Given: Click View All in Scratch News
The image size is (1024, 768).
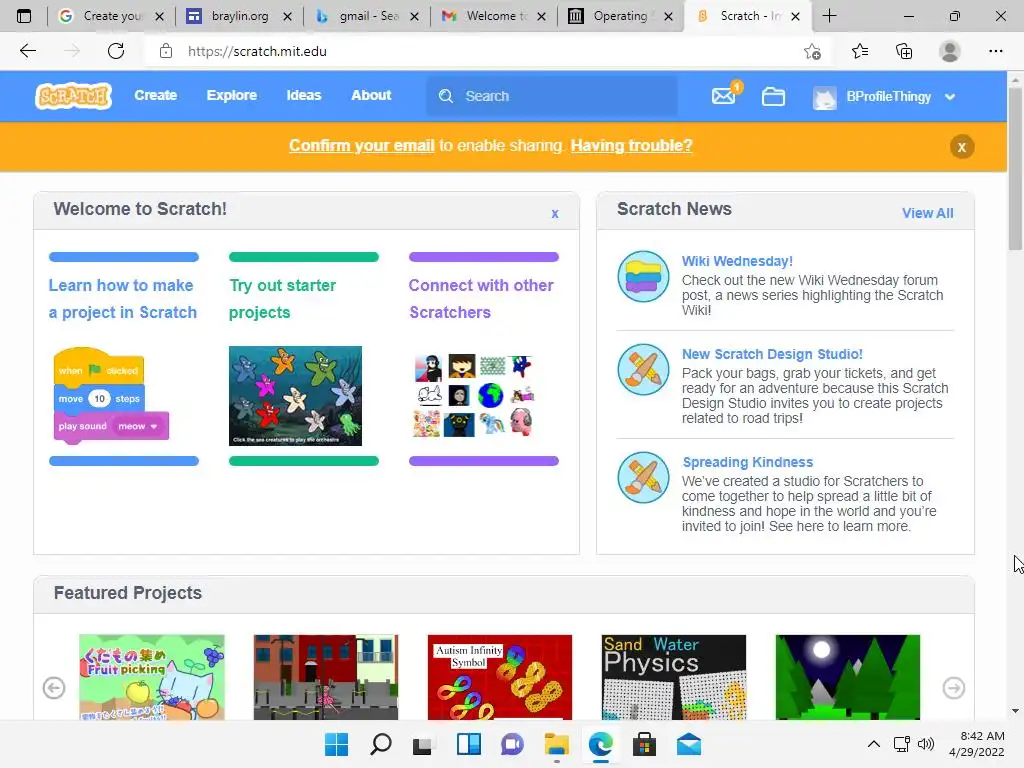Looking at the screenshot, I should tap(927, 213).
